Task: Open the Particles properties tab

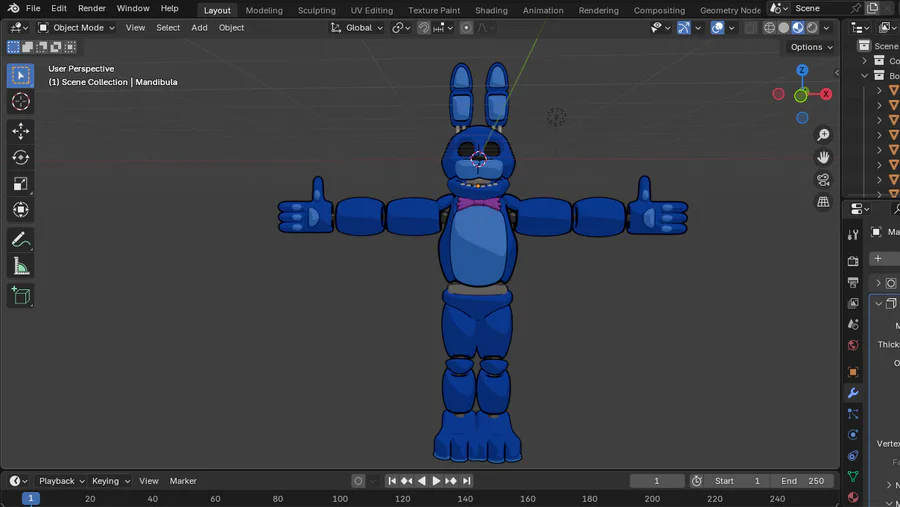Action: [853, 414]
